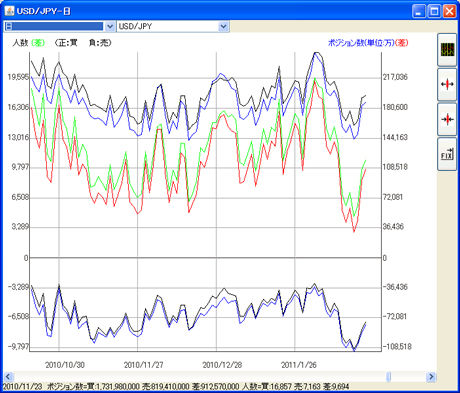Click the red 差 legend label
This screenshot has height=393, width=460.
click(x=401, y=43)
